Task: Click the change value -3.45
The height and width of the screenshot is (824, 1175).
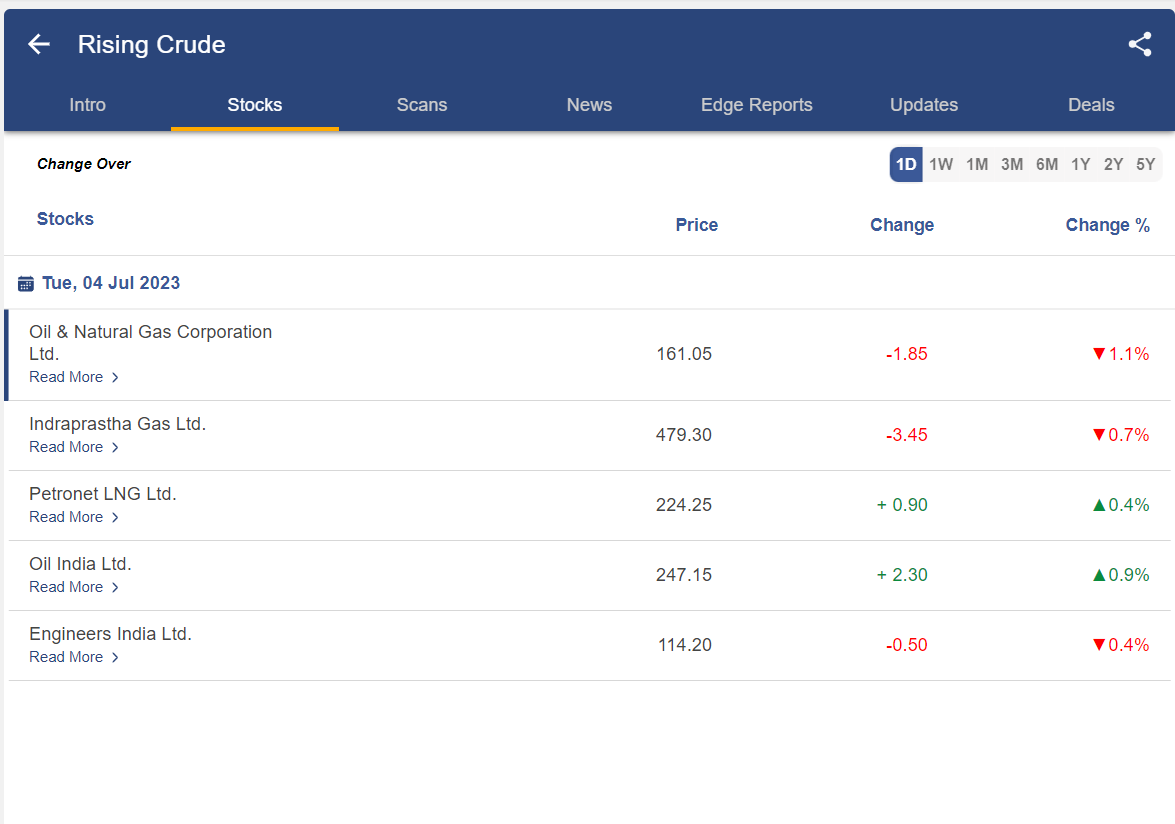Action: pos(907,434)
